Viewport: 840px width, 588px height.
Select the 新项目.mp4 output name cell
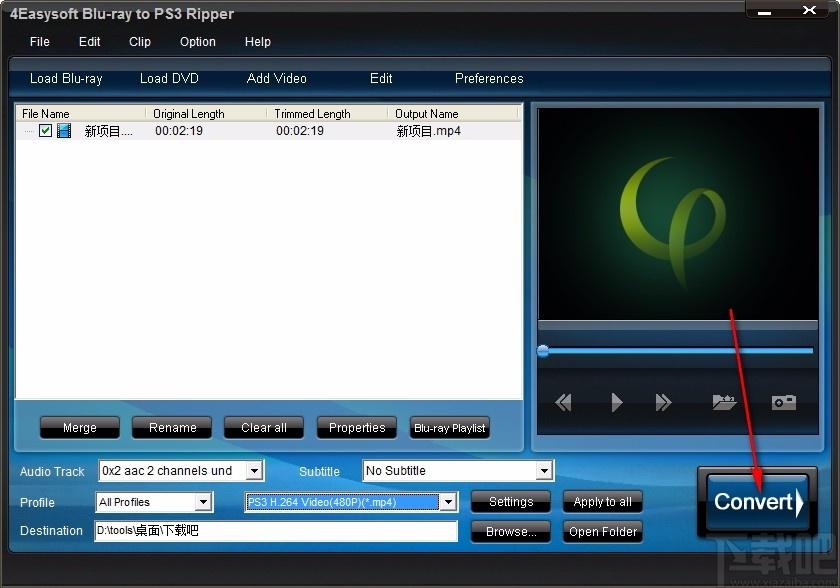[429, 131]
